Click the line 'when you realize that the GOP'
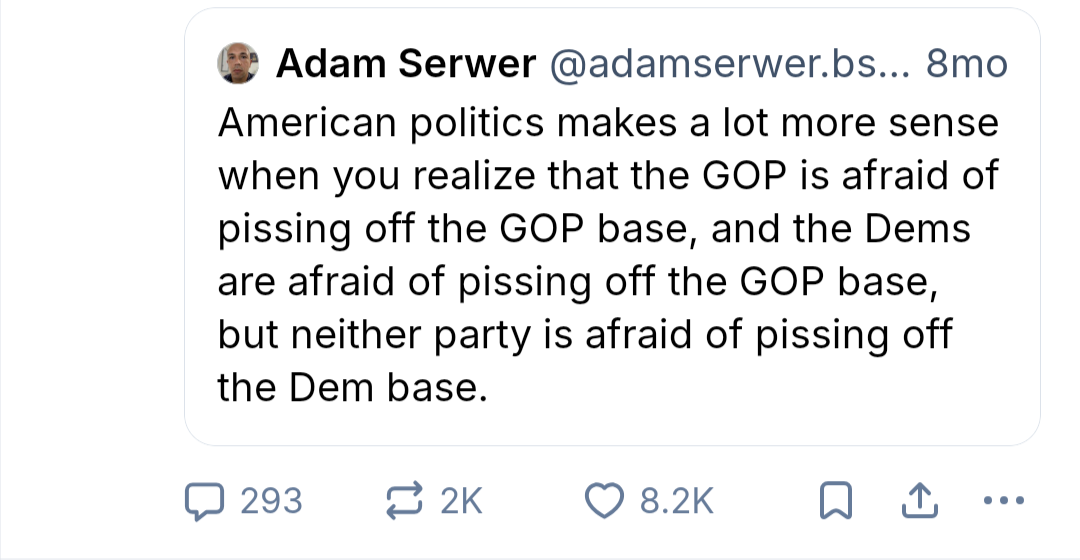Screen dimensions: 1080x560 pyautogui.click(x=608, y=176)
